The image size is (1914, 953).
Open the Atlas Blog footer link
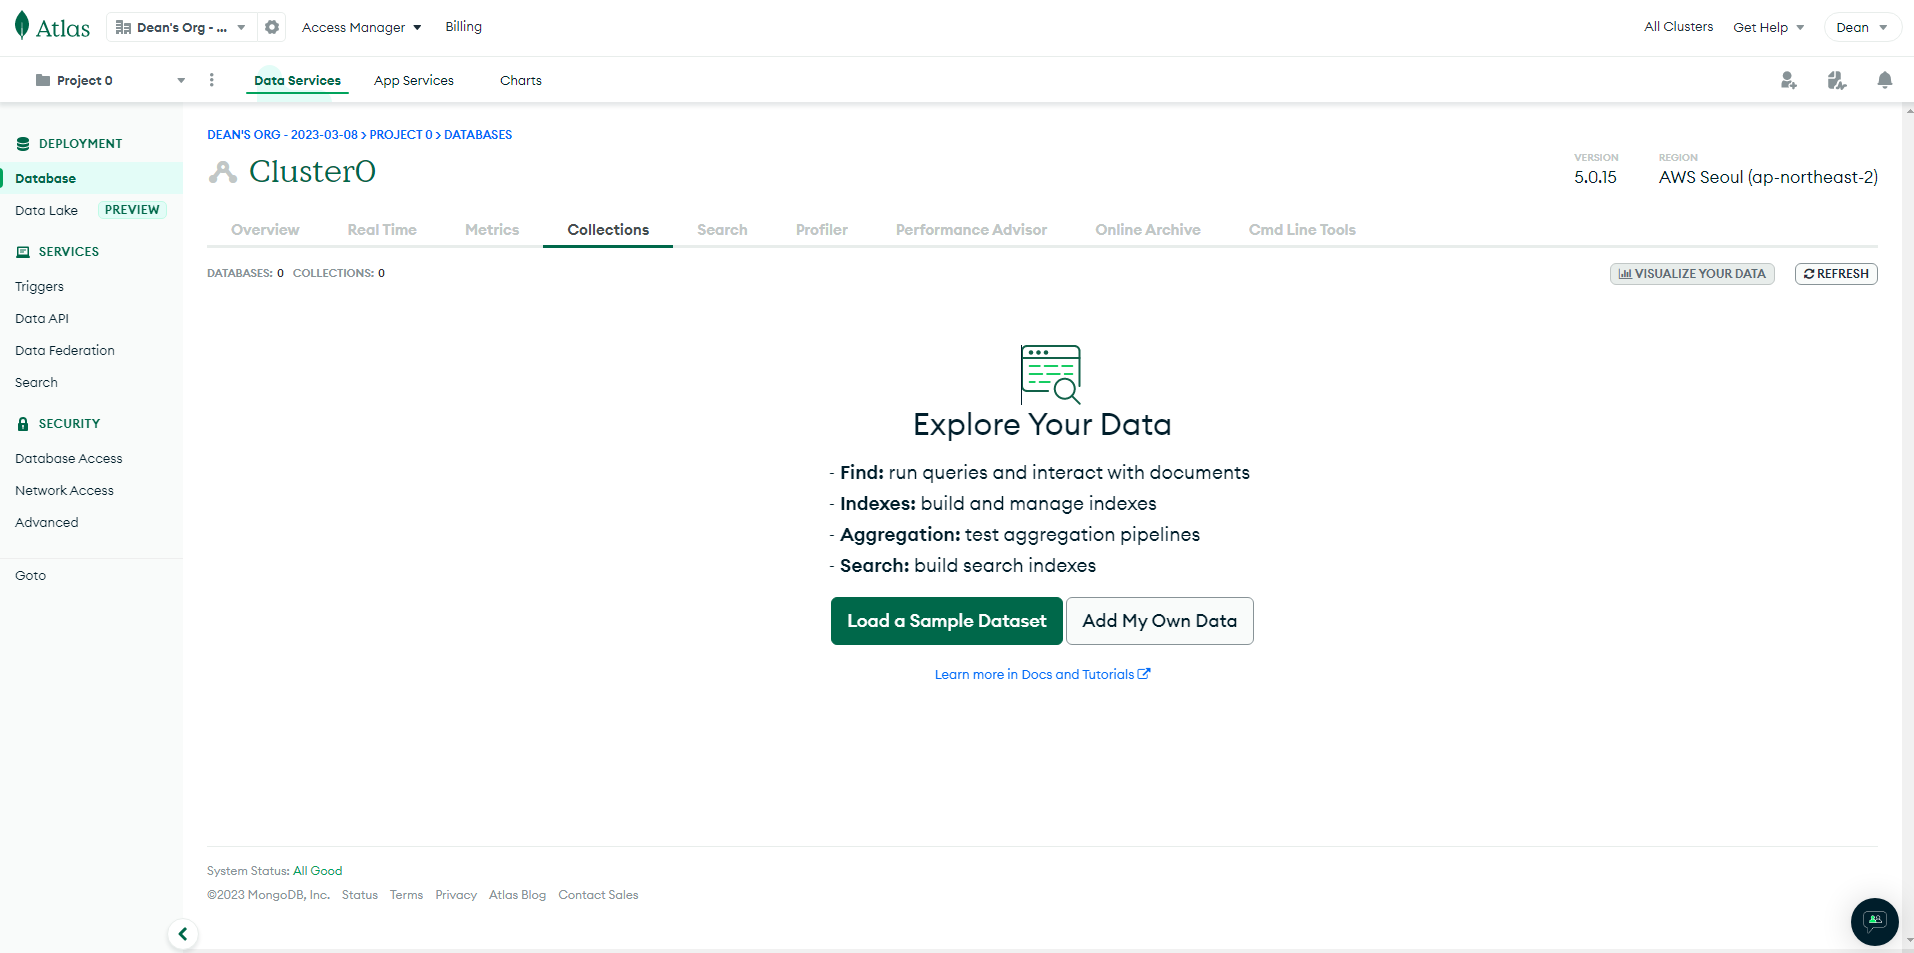point(518,895)
